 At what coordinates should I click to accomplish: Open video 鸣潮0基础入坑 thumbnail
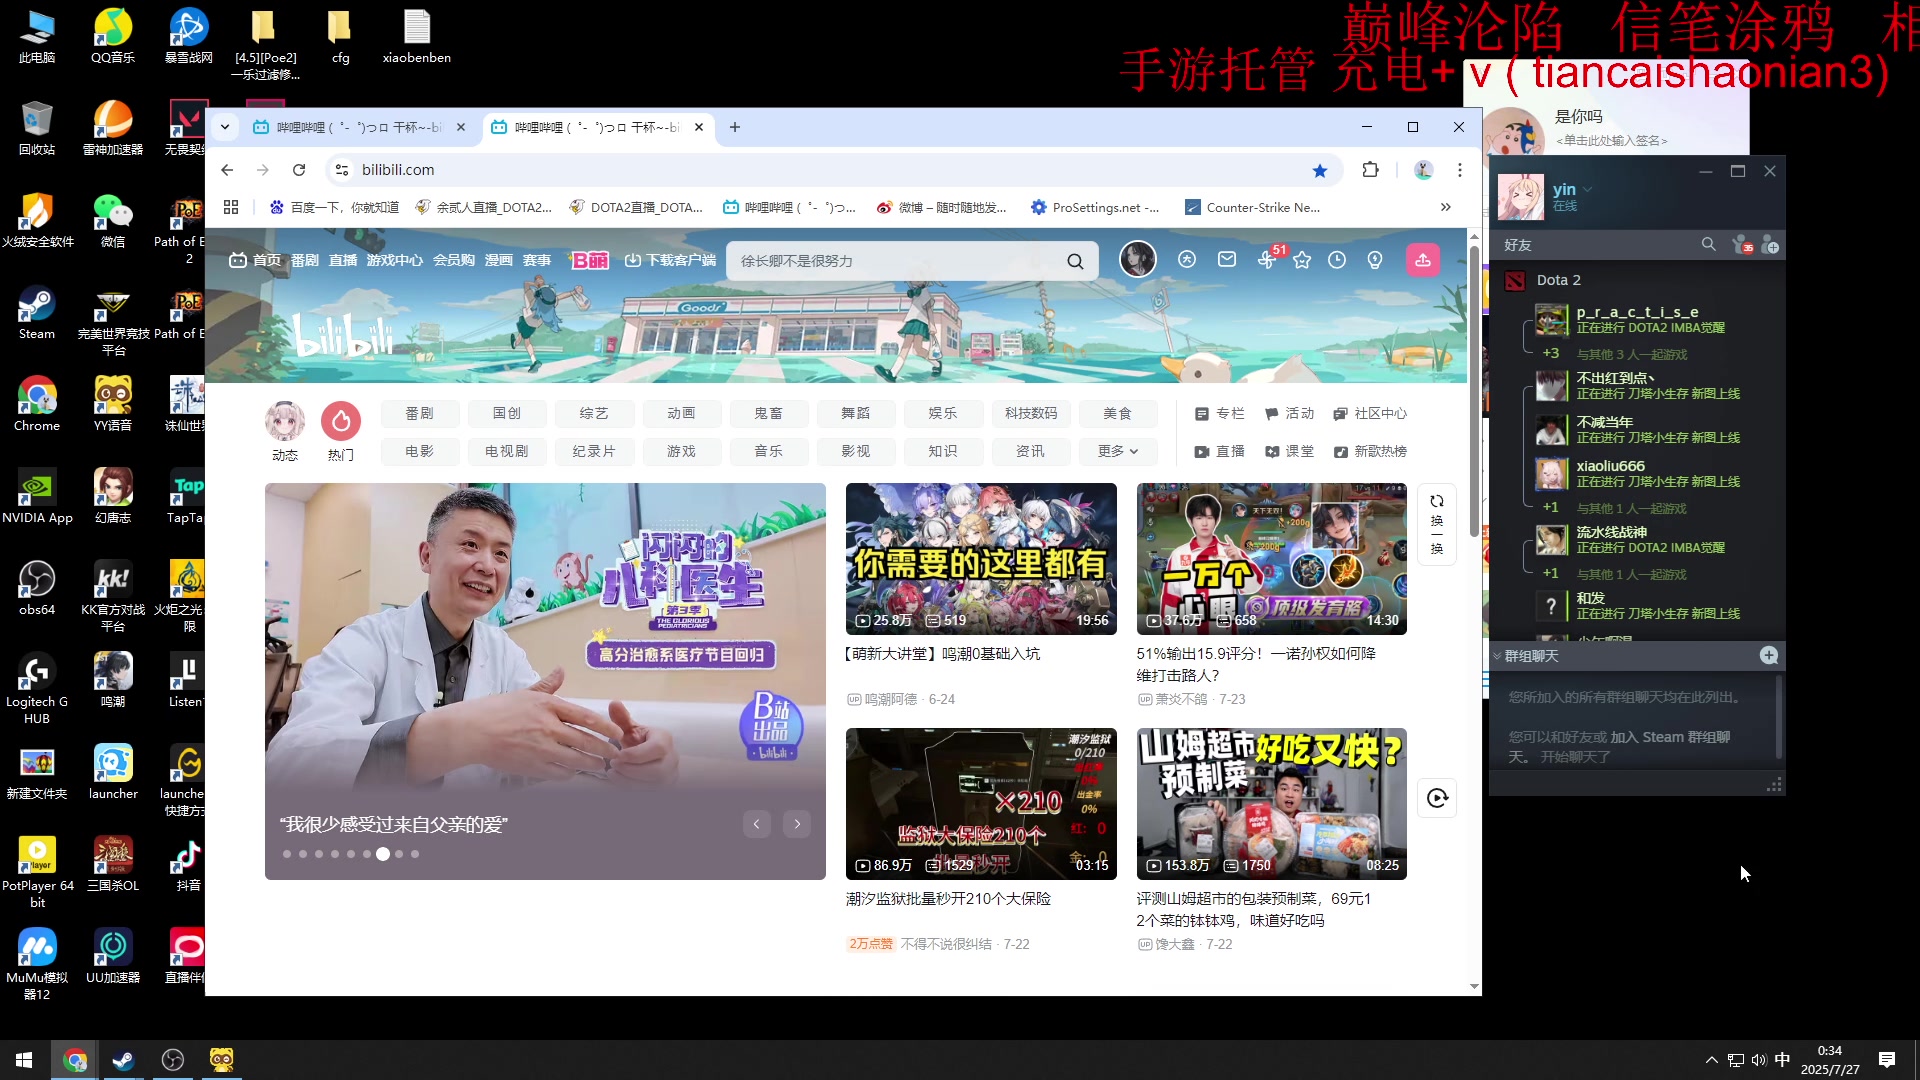(x=981, y=559)
